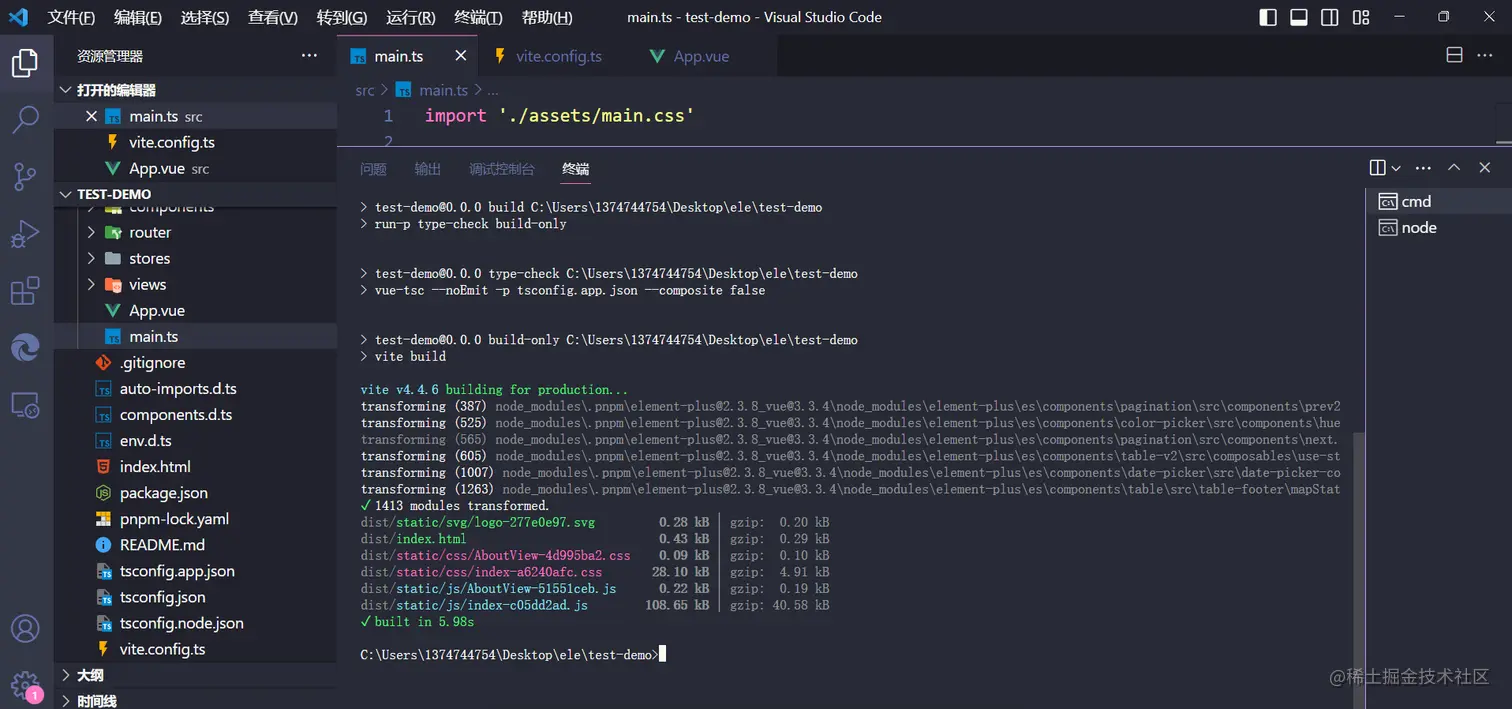The height and width of the screenshot is (709, 1512).
Task: Switch to the Output panel tab
Action: [428, 169]
